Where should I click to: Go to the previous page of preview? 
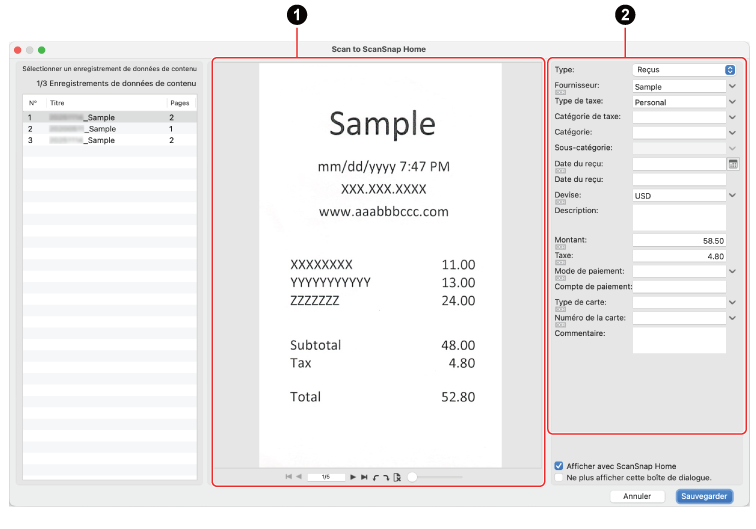(x=299, y=478)
